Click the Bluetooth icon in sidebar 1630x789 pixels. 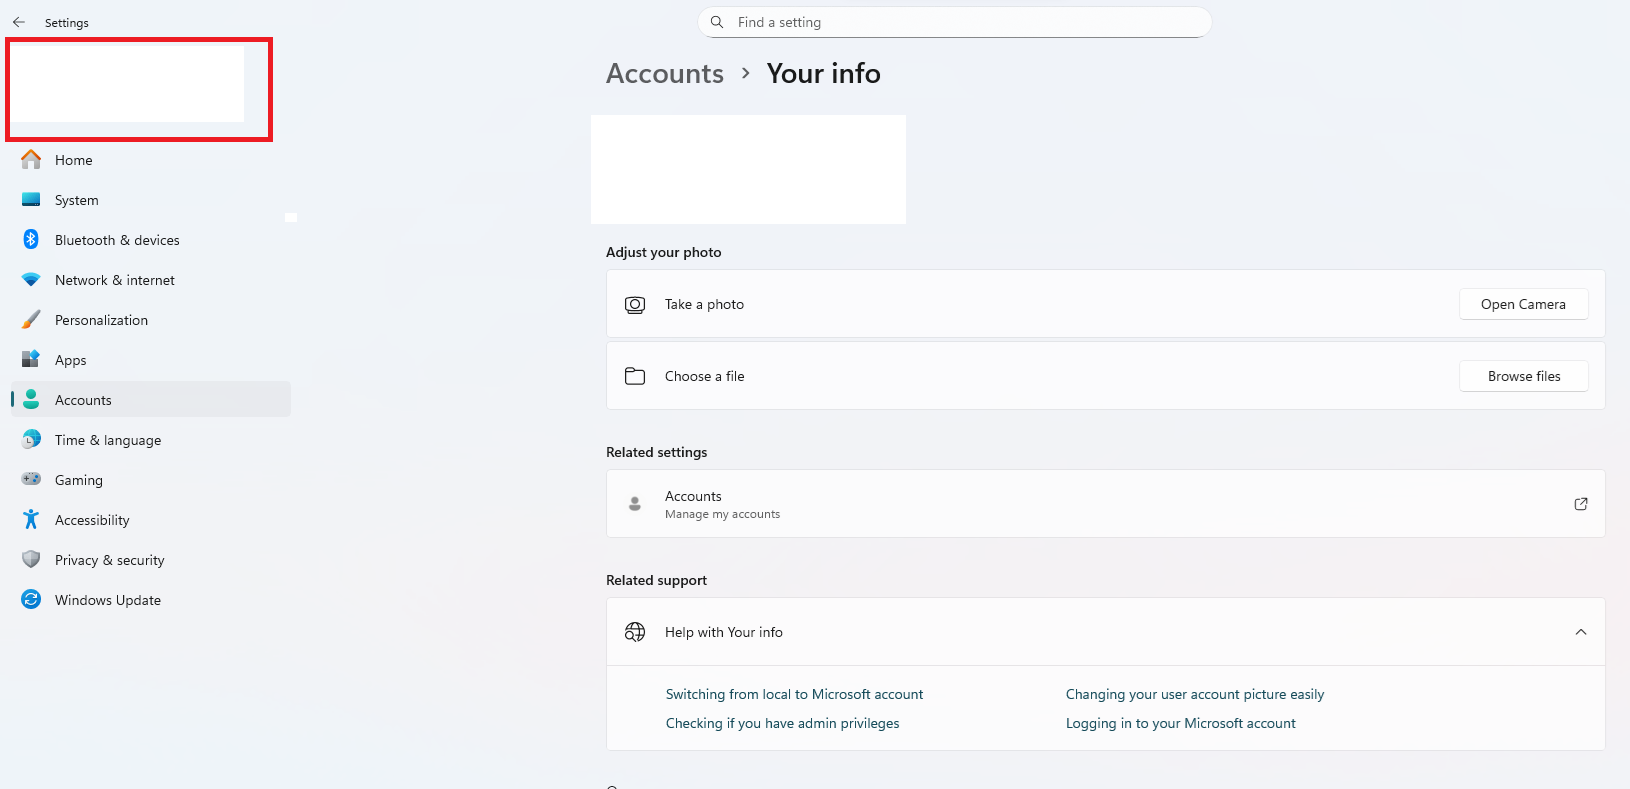click(31, 240)
